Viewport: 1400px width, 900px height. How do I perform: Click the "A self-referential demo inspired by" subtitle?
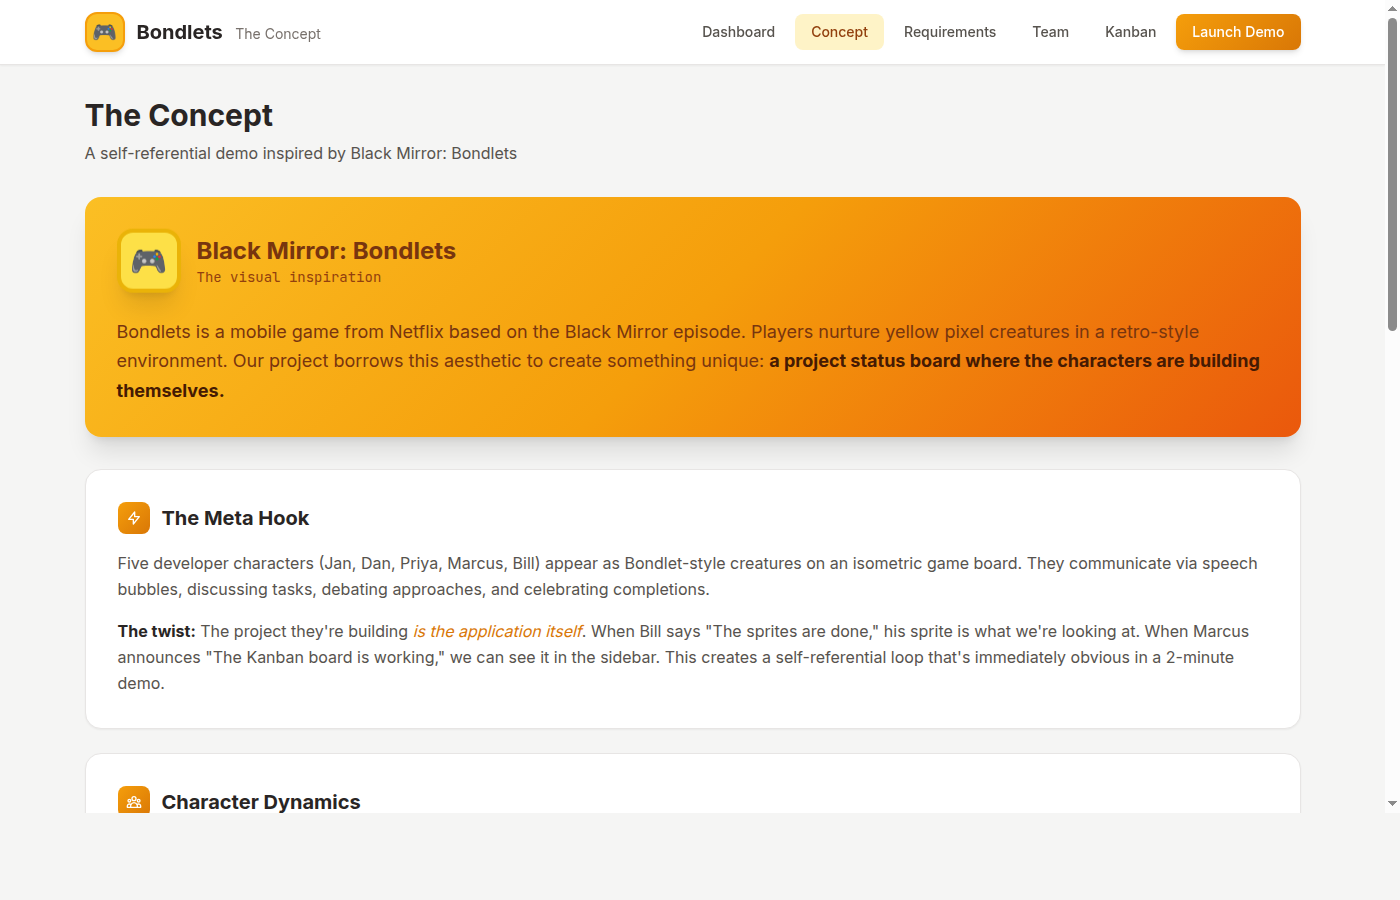(301, 153)
